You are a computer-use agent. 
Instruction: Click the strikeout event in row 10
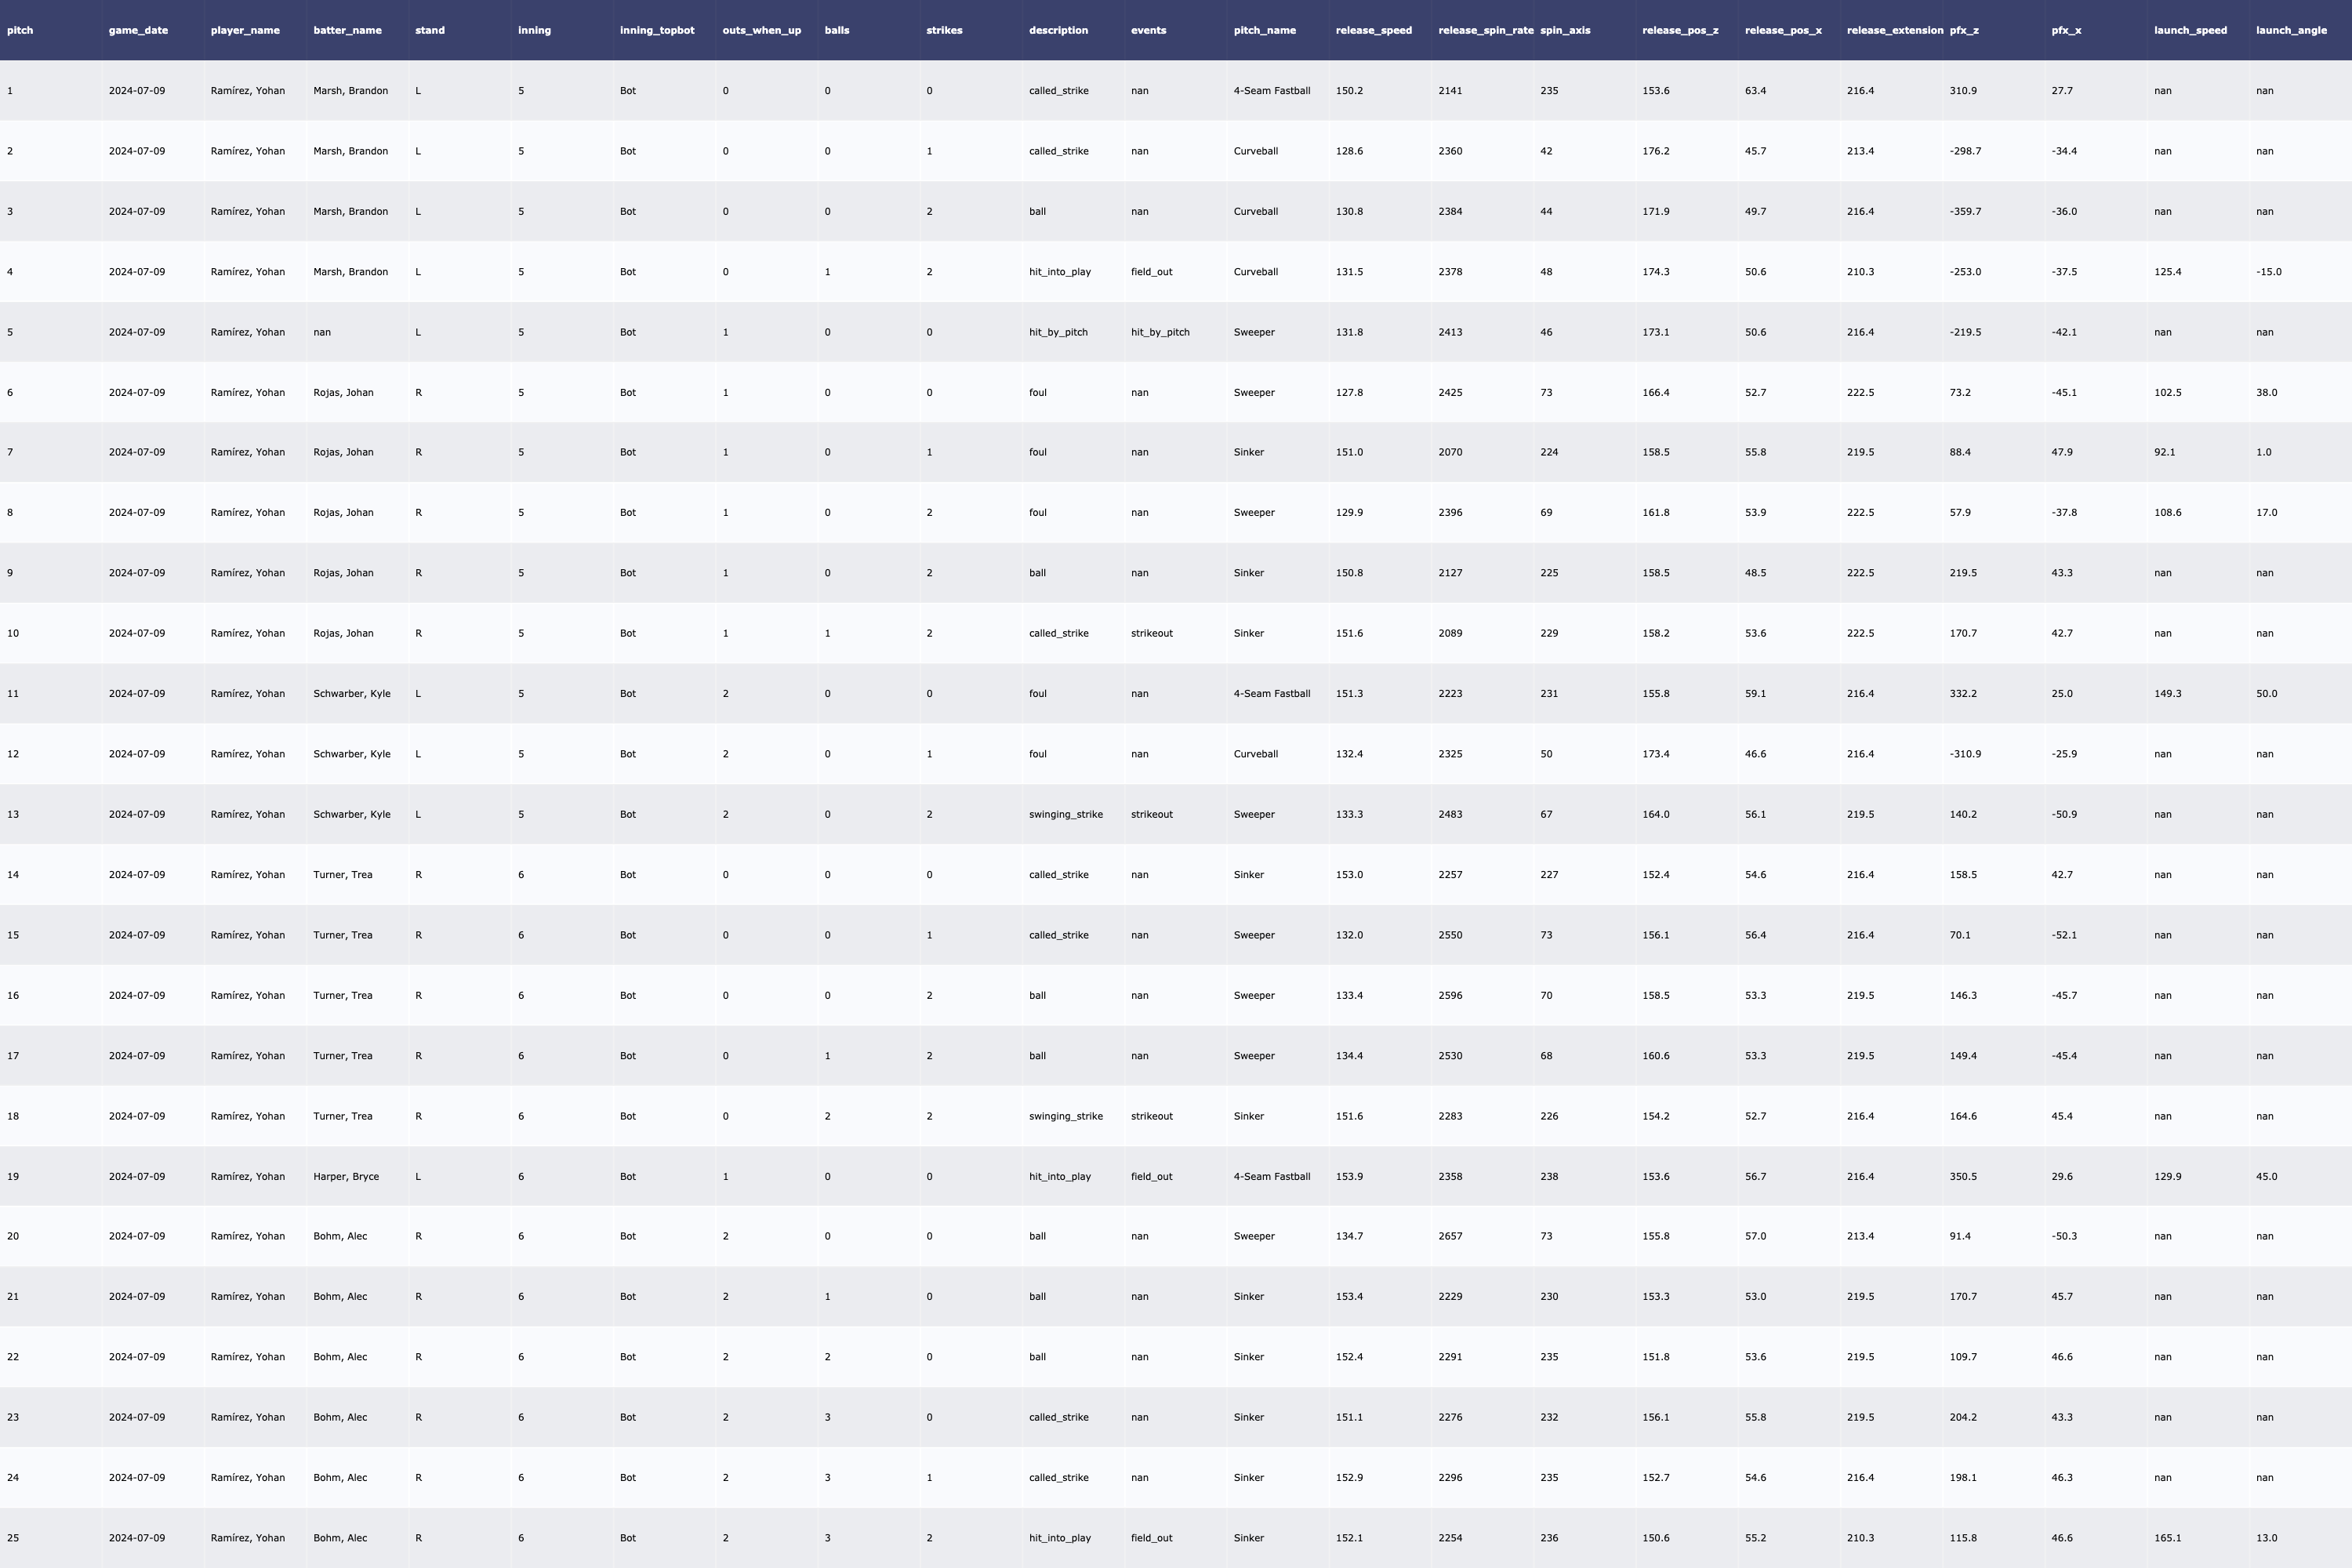pos(1151,633)
